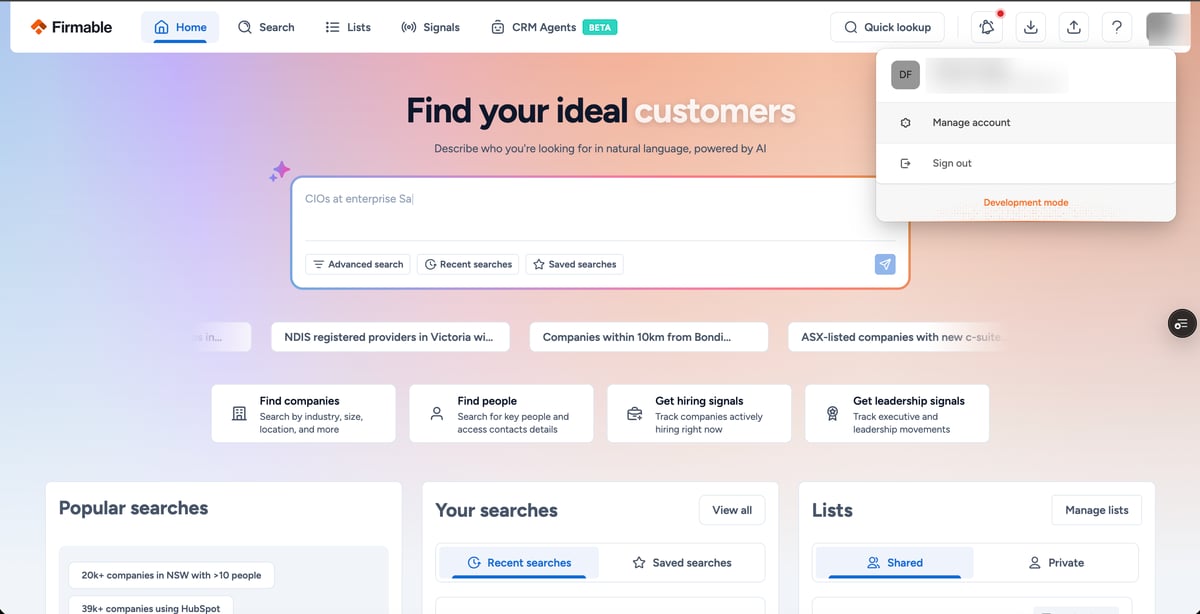The width and height of the screenshot is (1200, 614).
Task: Open 39k+ companies using HubSpot search
Action: pyautogui.click(x=151, y=606)
